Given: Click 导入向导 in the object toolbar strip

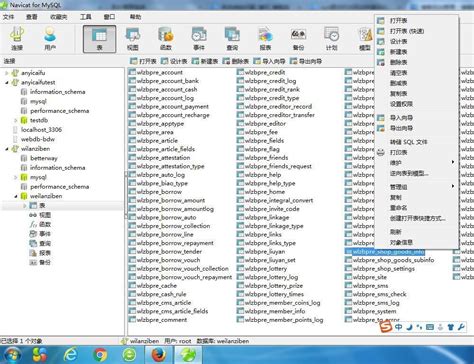Looking at the screenshot, I should click(x=269, y=61).
